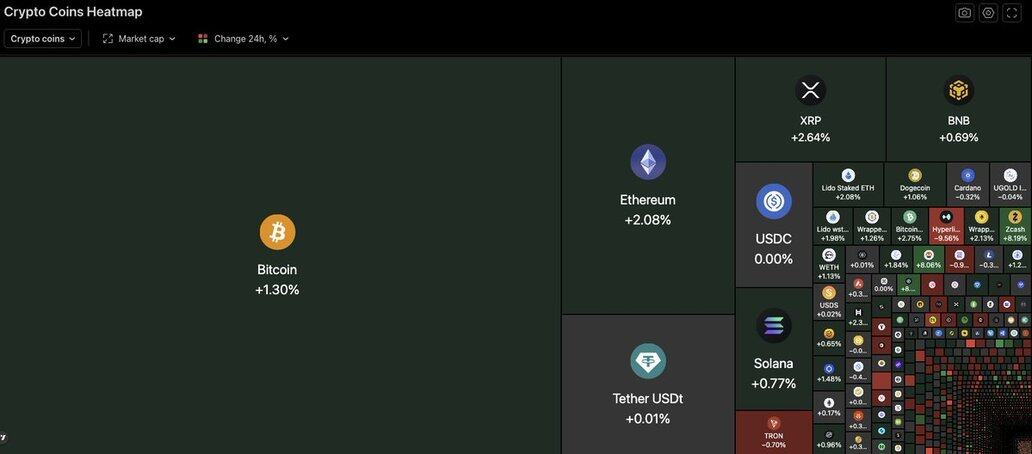Click the Crypto Coins Heatmap title
Screen dimensions: 1032x454
tap(73, 12)
